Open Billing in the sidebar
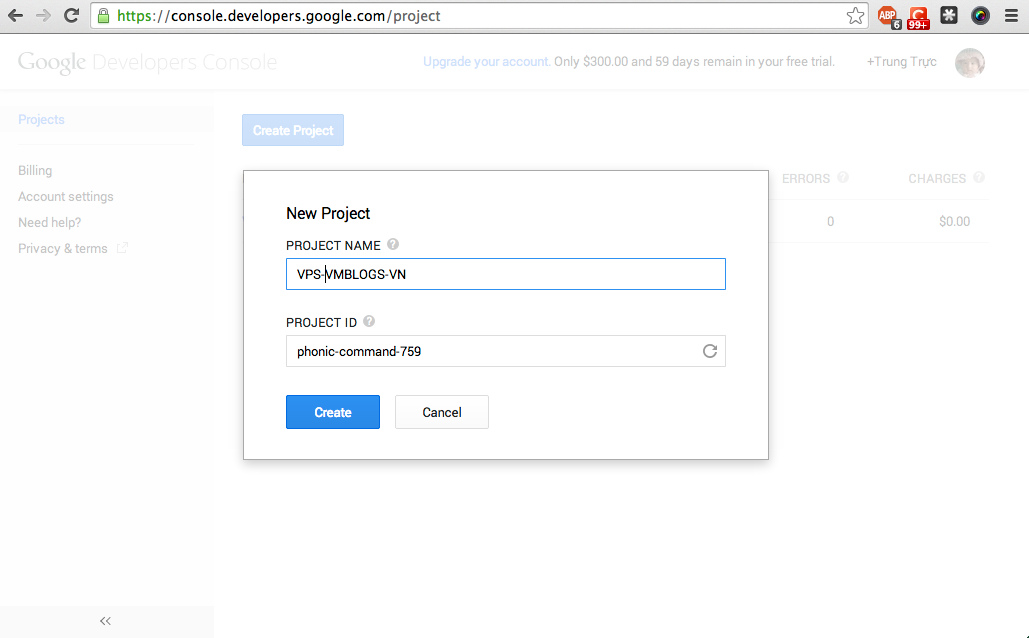This screenshot has width=1029, height=638. (35, 171)
